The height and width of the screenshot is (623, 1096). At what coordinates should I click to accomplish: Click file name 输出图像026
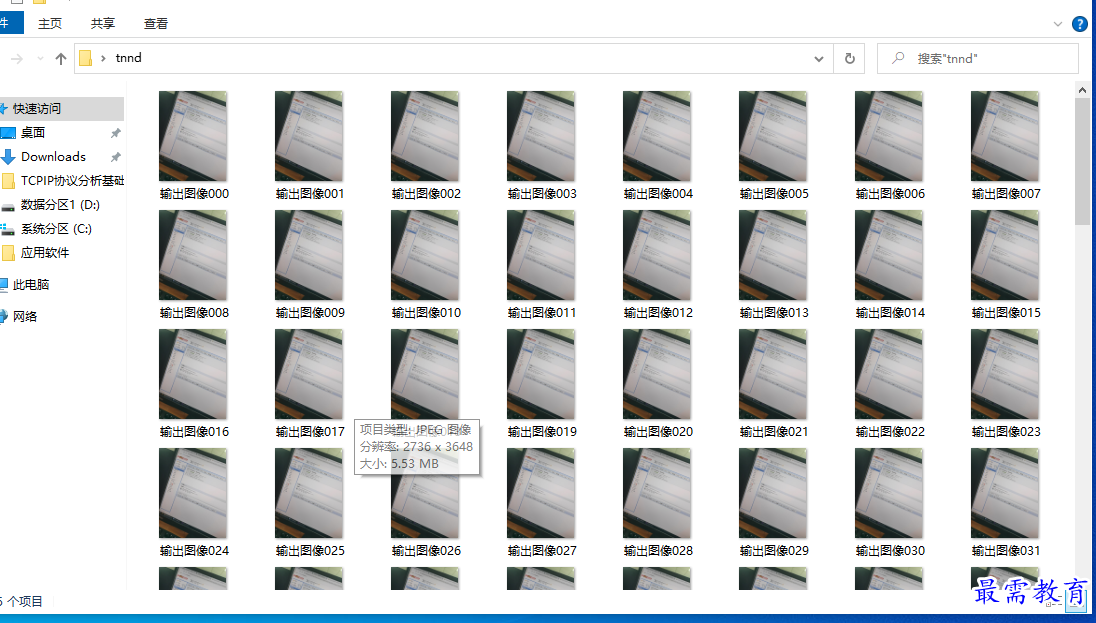(x=426, y=550)
